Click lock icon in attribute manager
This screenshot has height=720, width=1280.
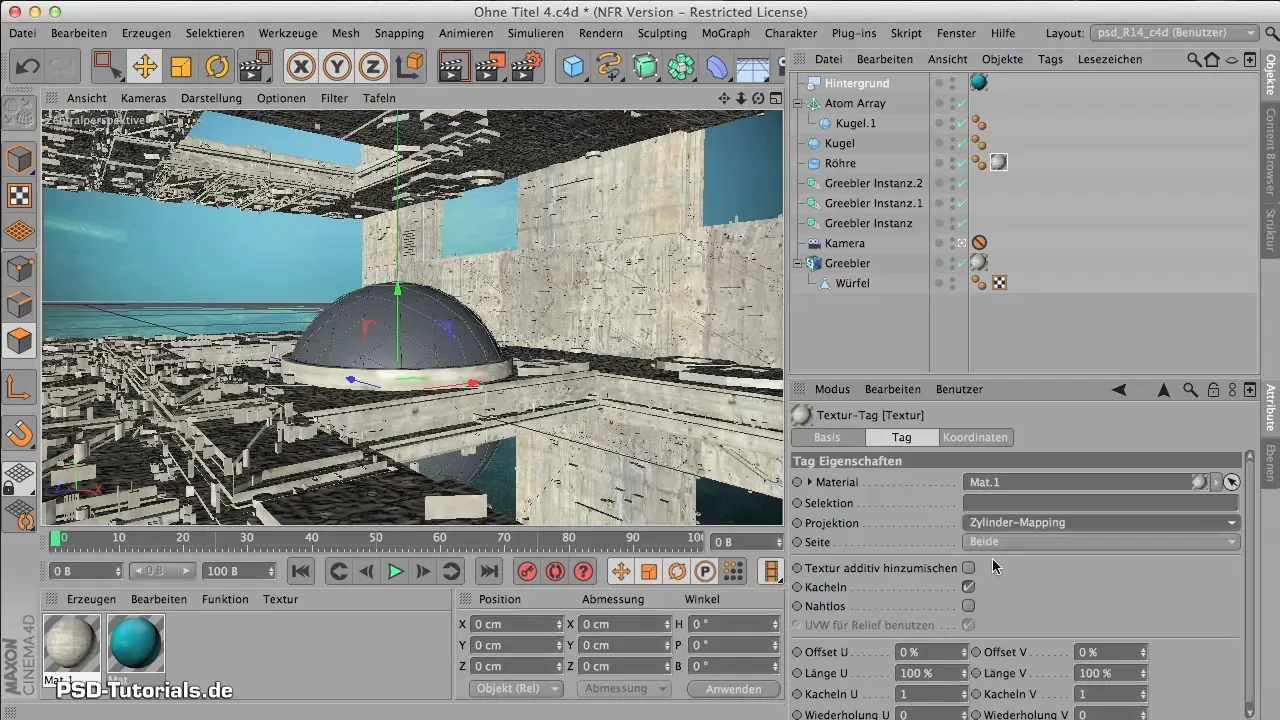click(1212, 389)
